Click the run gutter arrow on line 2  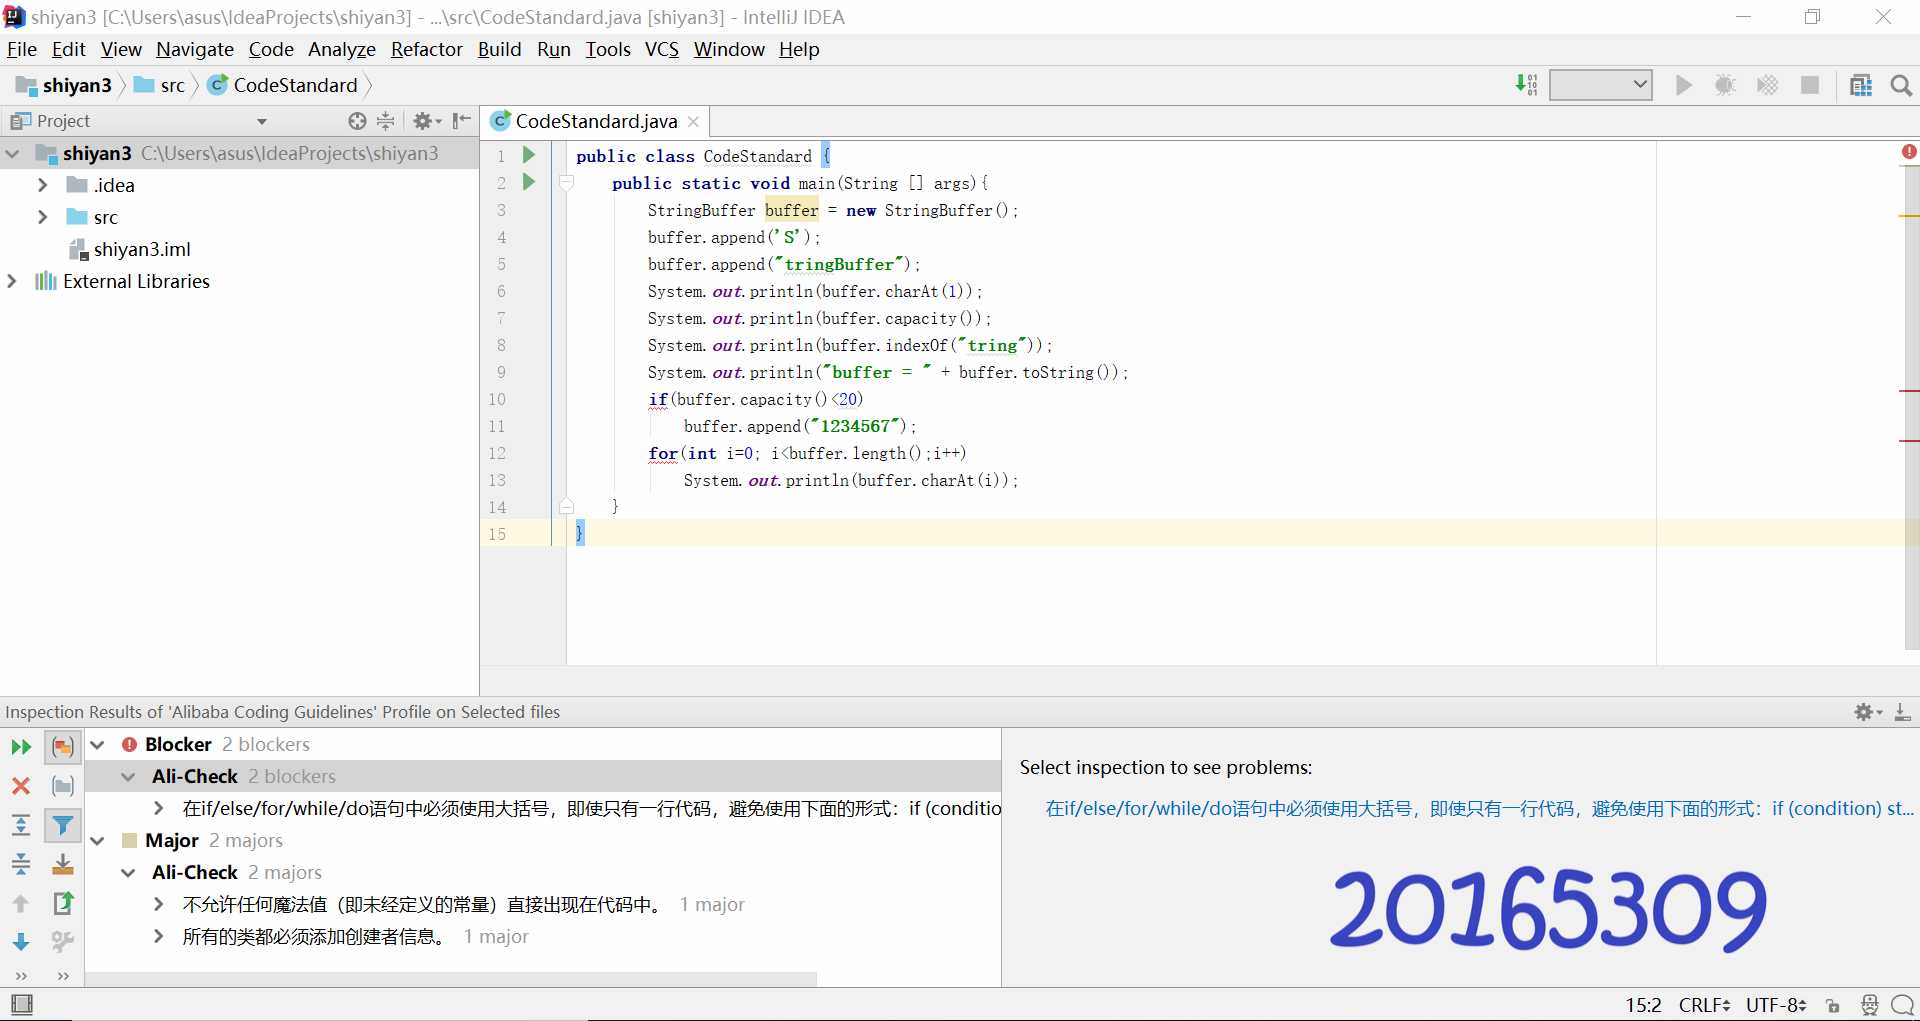529,182
